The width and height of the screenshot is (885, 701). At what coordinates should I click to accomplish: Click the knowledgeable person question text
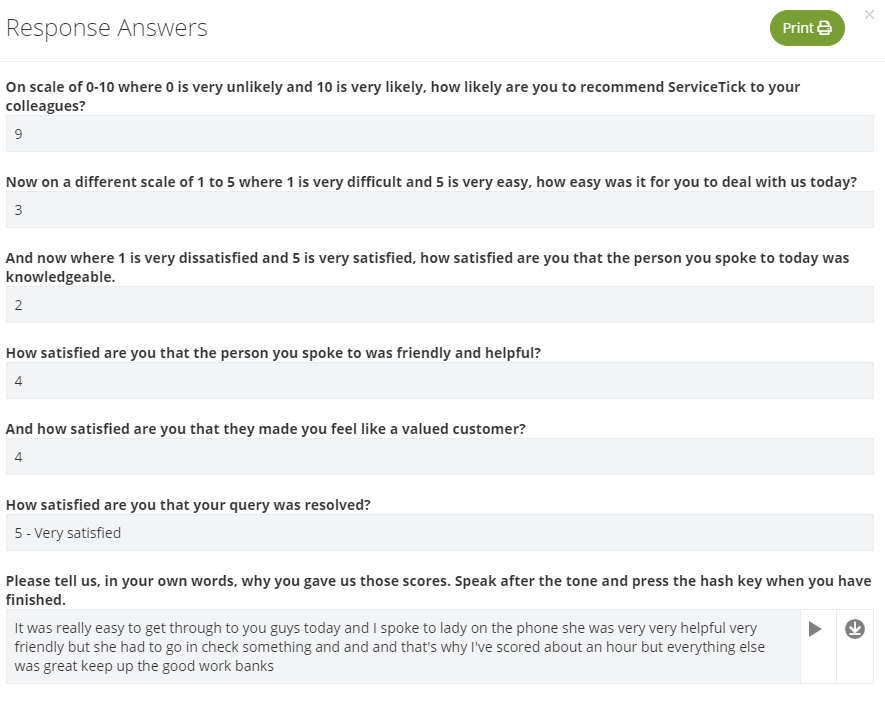click(427, 268)
